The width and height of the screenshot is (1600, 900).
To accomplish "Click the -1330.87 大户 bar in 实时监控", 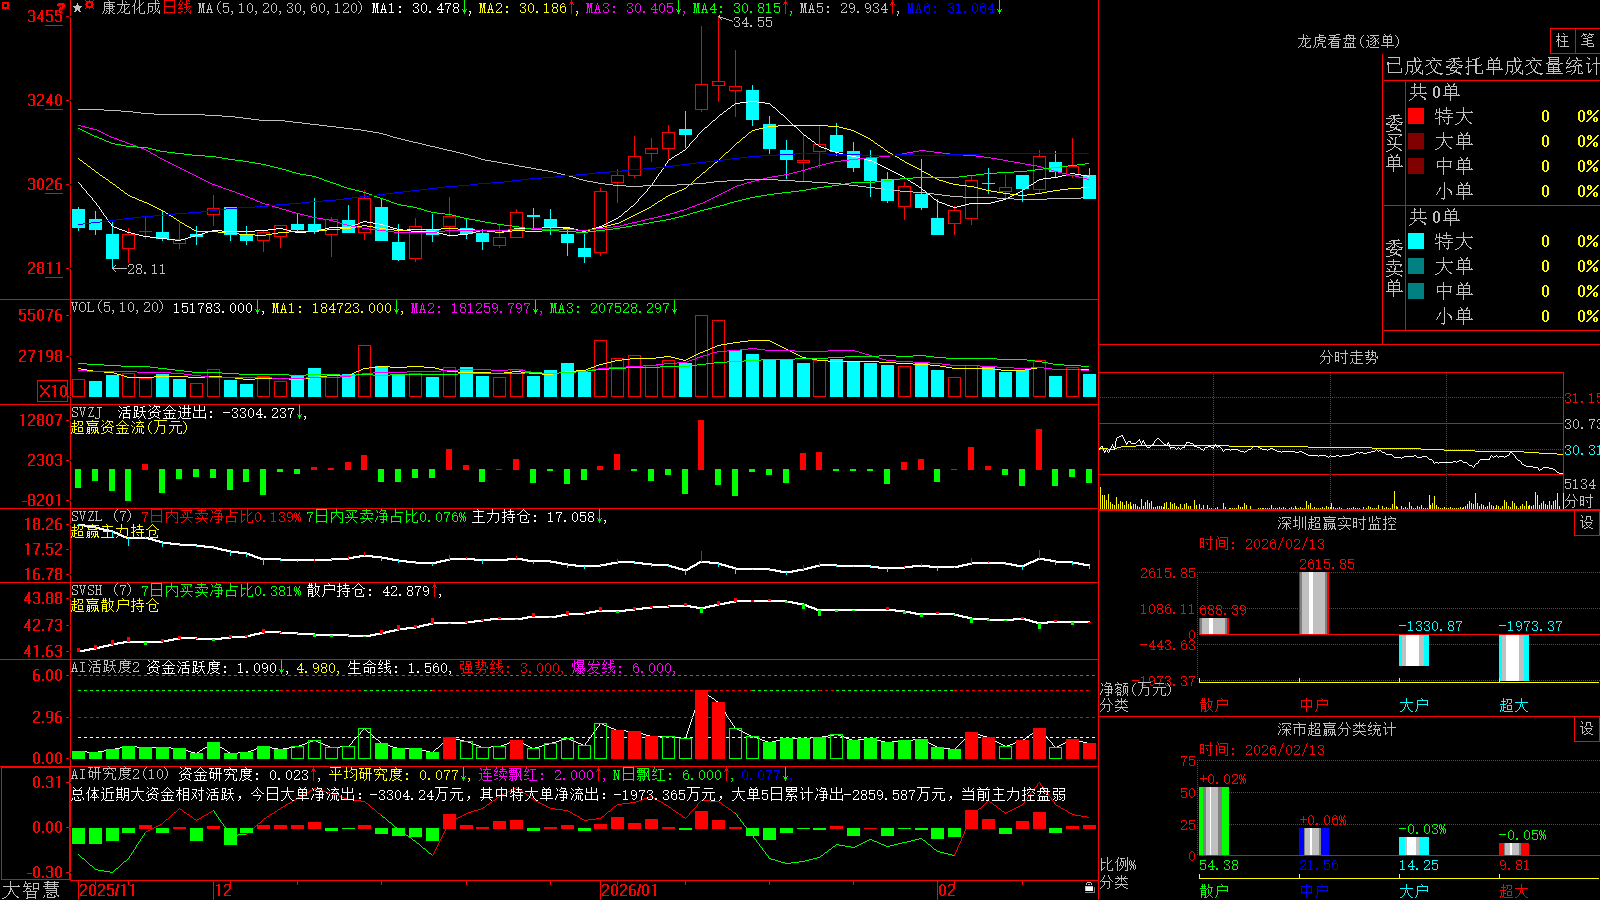I will pyautogui.click(x=1414, y=650).
